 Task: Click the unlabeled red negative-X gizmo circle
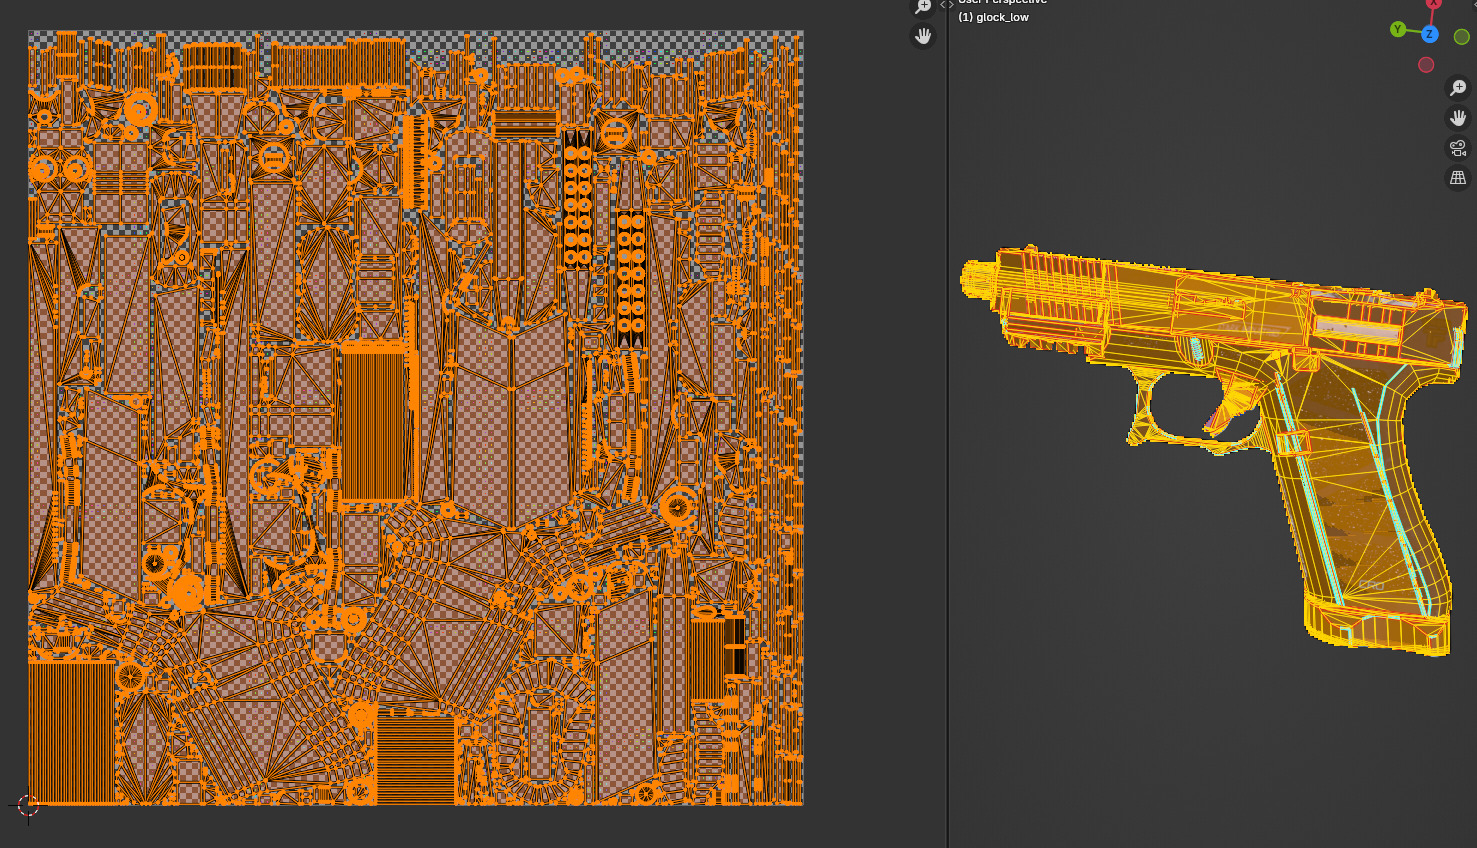(x=1426, y=65)
